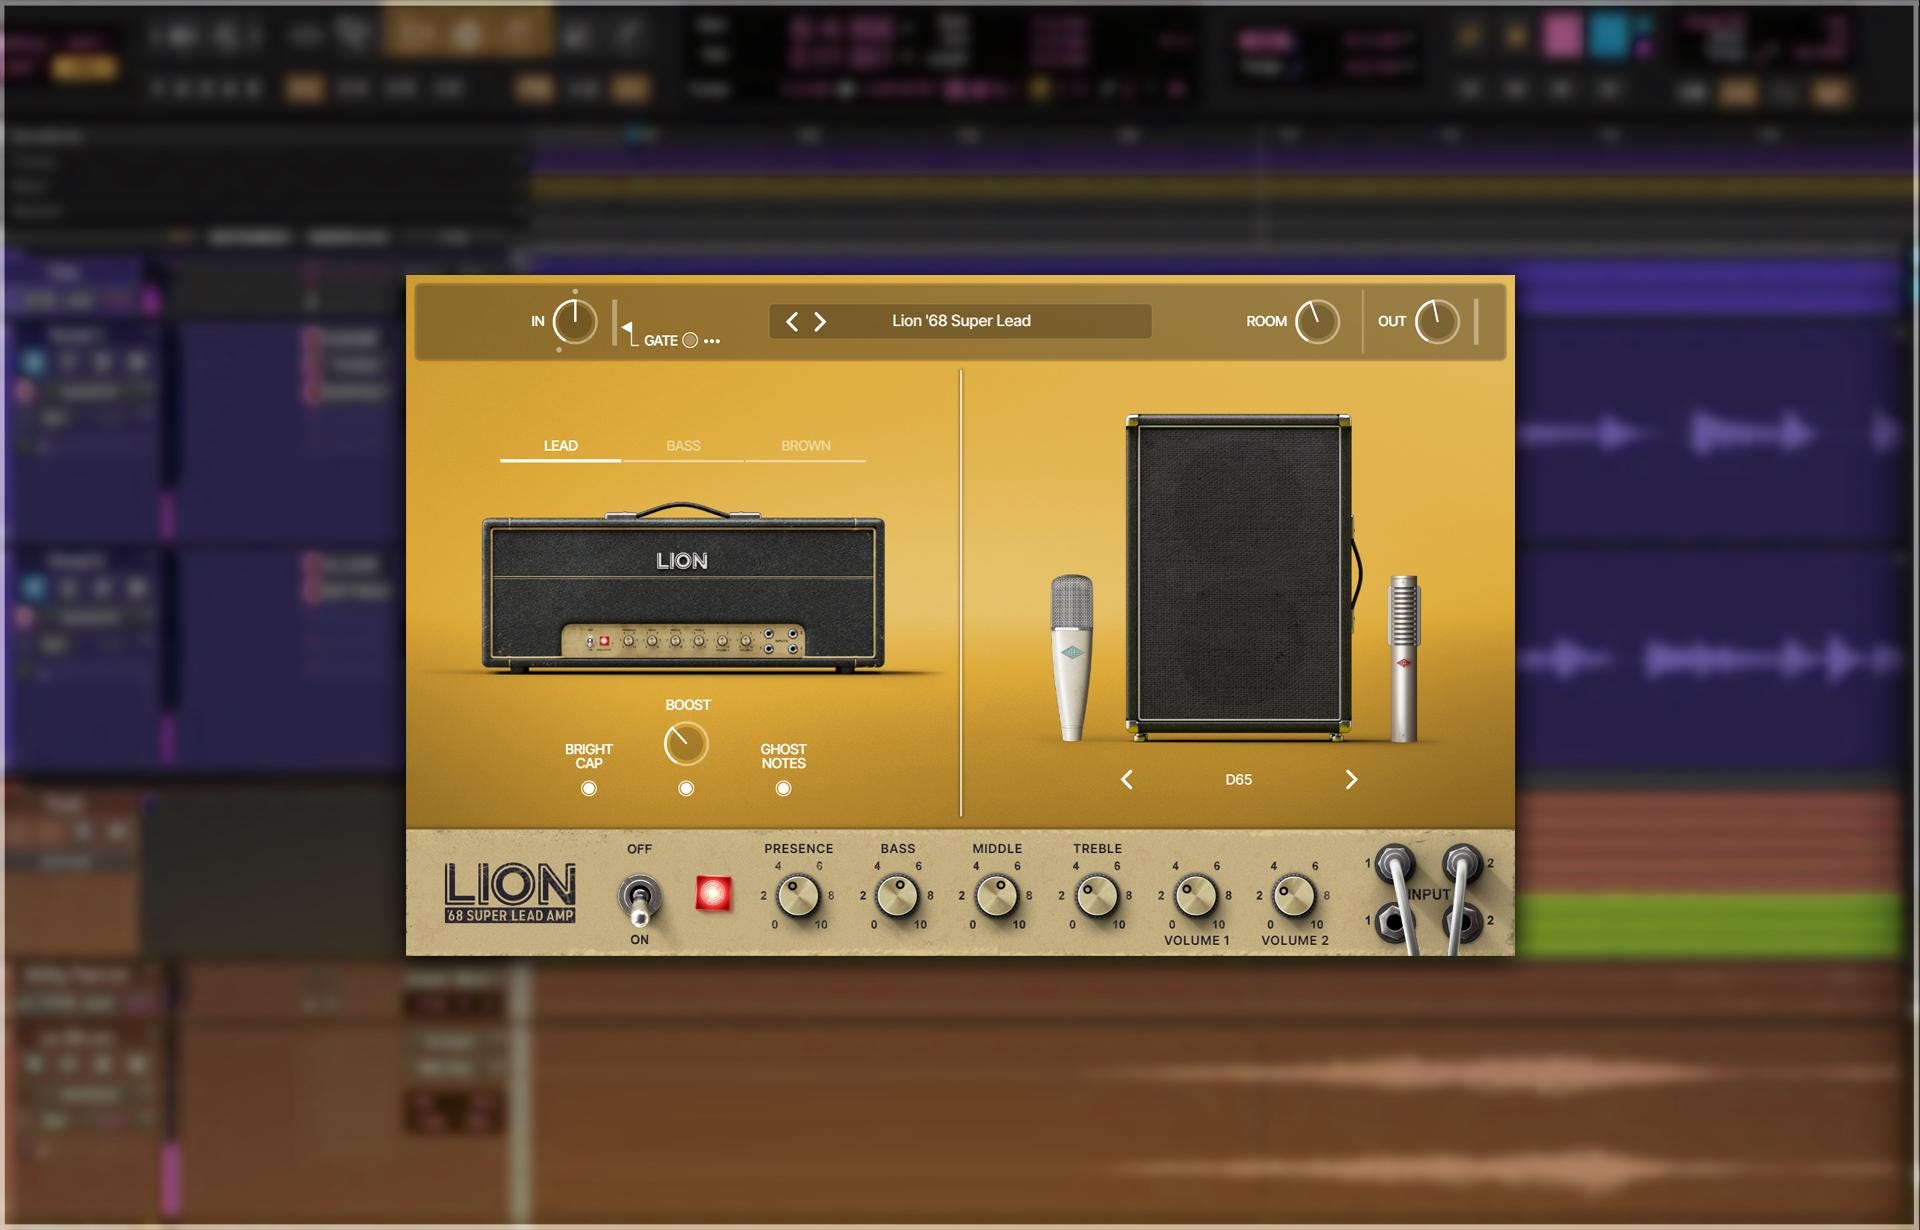Switch to the BASS amp tab
This screenshot has height=1230, width=1920.
[x=683, y=446]
